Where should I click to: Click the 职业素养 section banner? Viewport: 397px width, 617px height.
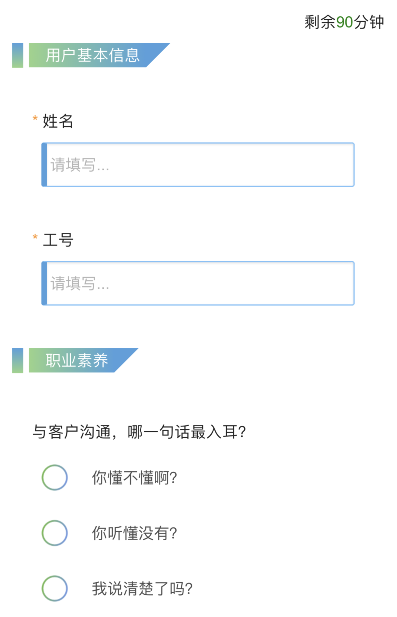tap(83, 360)
